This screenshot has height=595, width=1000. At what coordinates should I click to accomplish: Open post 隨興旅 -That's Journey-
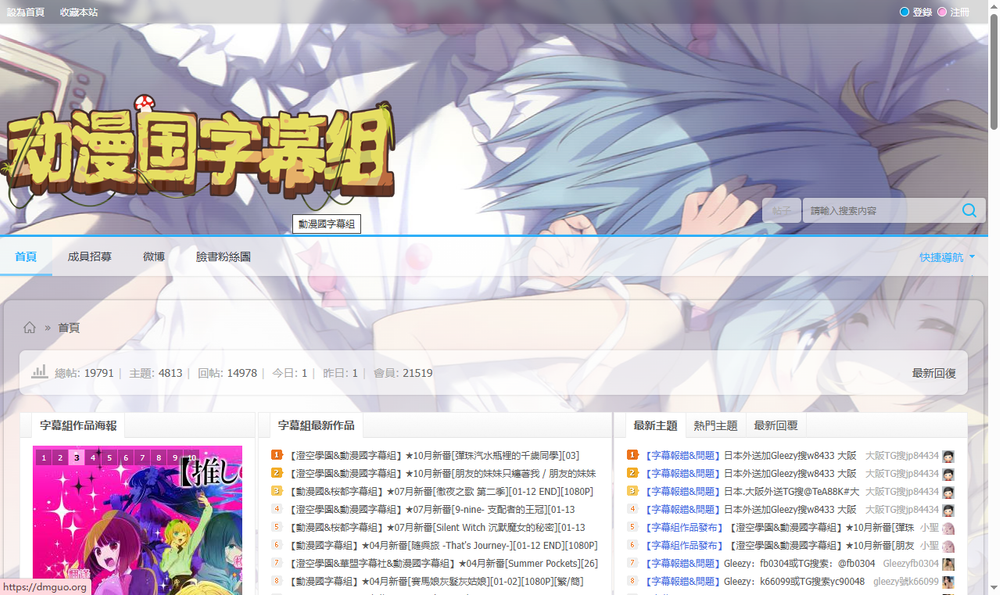[x=443, y=546]
